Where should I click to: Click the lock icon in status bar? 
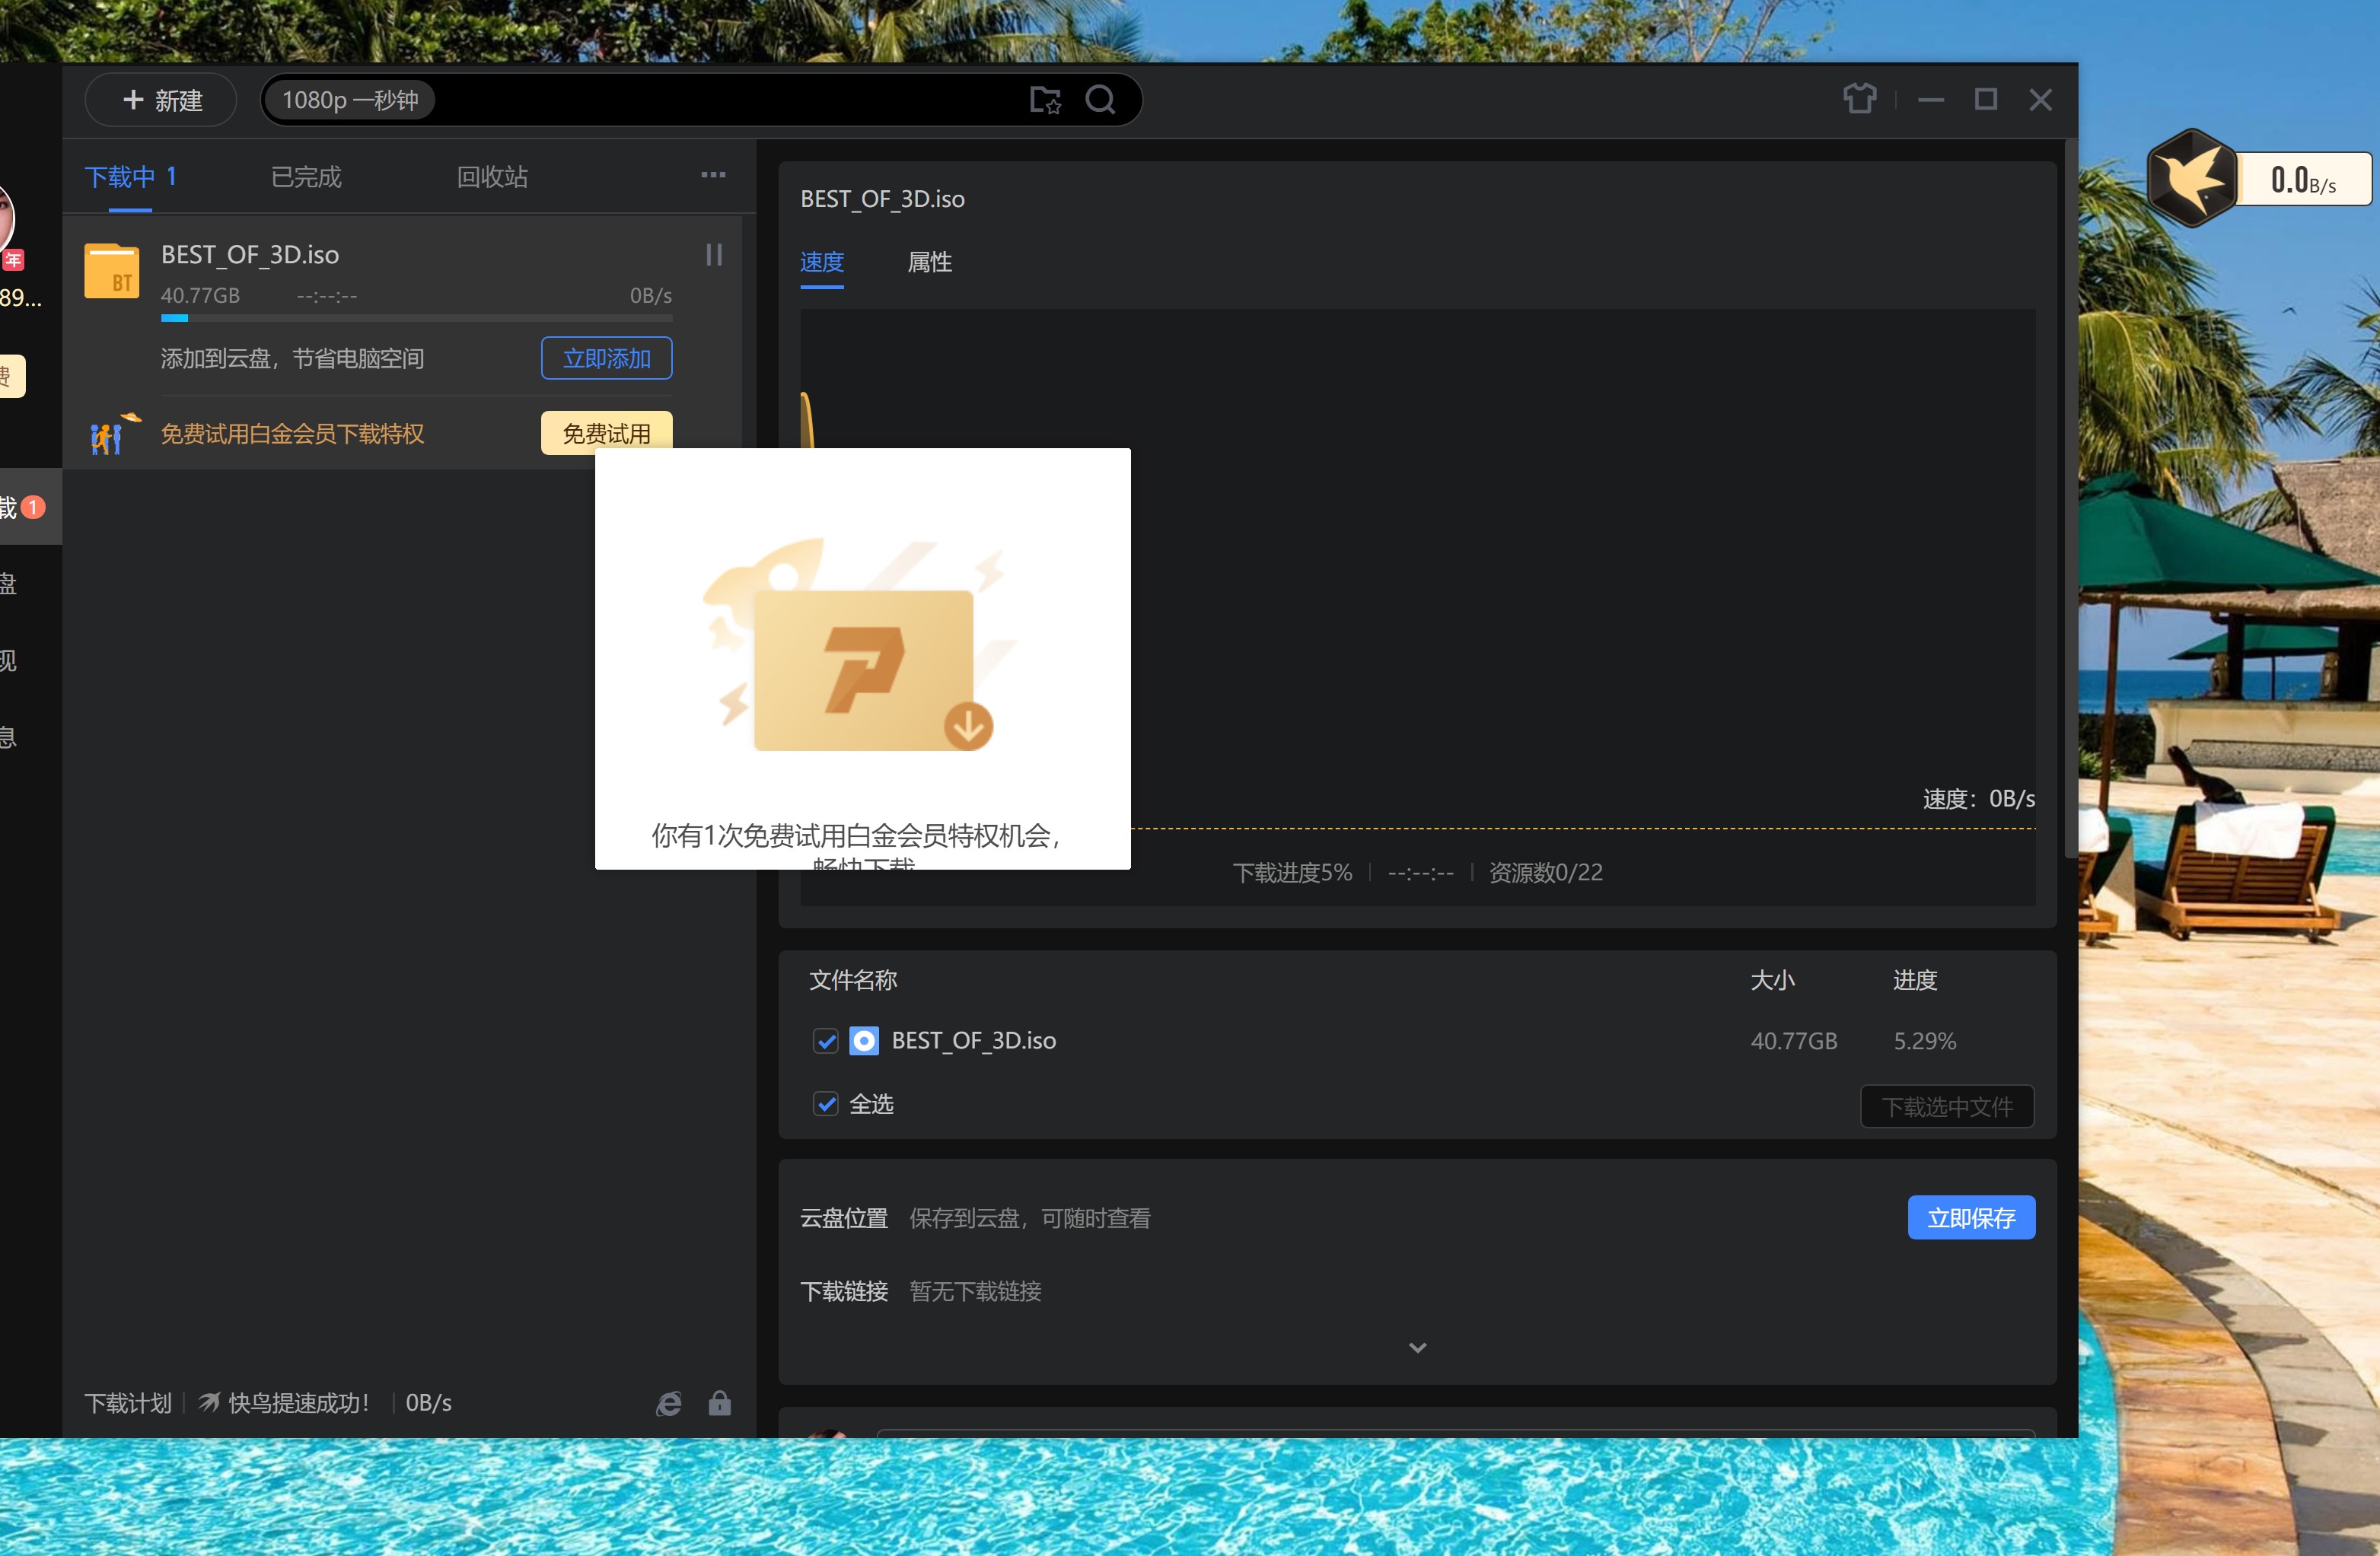(719, 1403)
